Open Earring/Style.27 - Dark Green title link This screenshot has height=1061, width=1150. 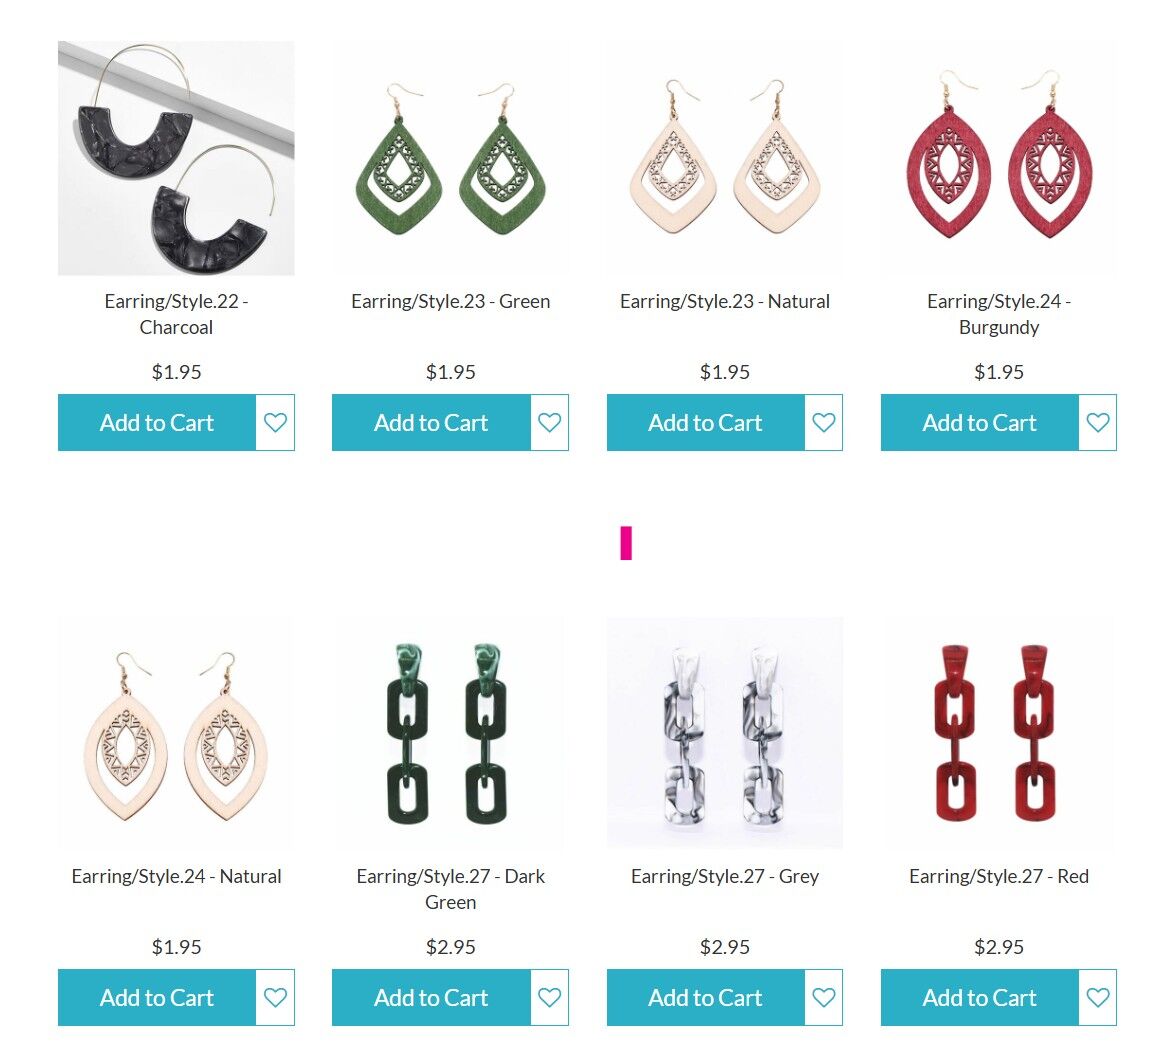click(450, 889)
